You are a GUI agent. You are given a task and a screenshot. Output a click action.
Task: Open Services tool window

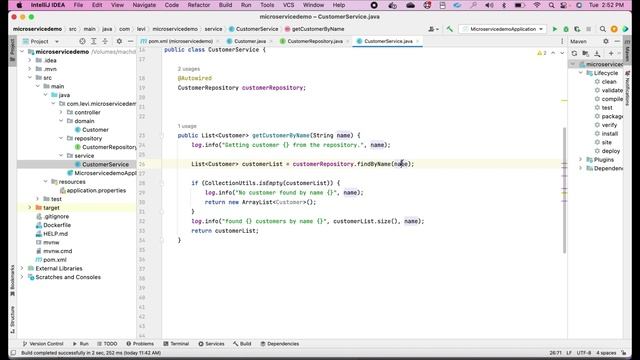pyautogui.click(x=211, y=344)
